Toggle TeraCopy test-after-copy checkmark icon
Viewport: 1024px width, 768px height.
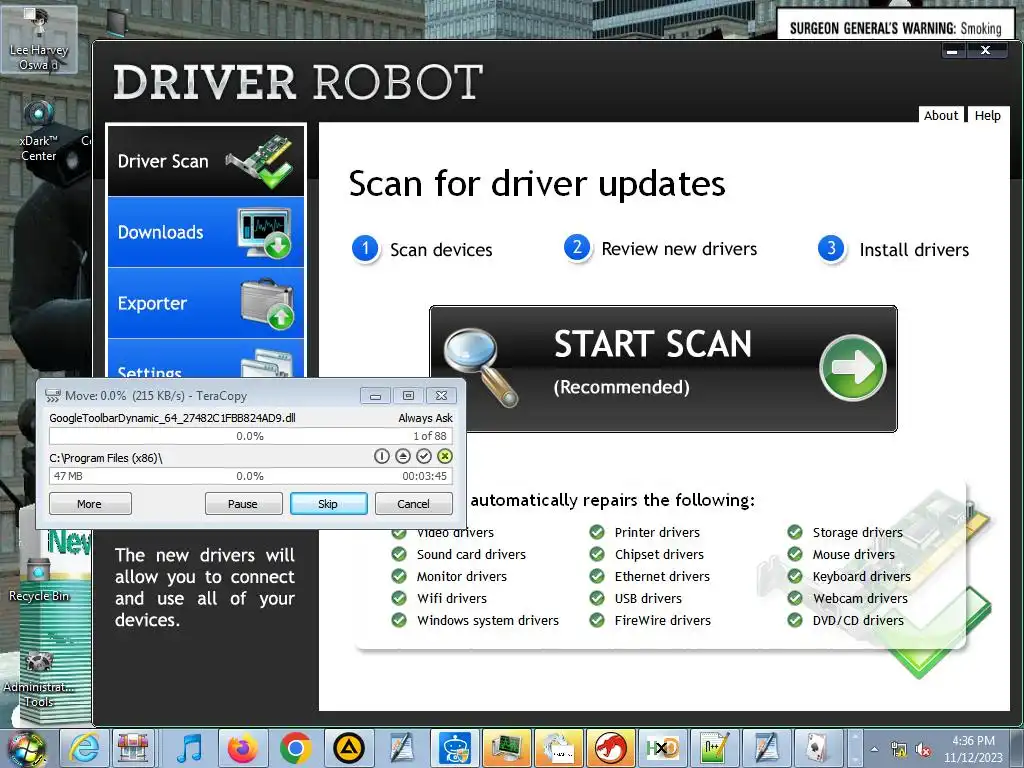point(424,456)
